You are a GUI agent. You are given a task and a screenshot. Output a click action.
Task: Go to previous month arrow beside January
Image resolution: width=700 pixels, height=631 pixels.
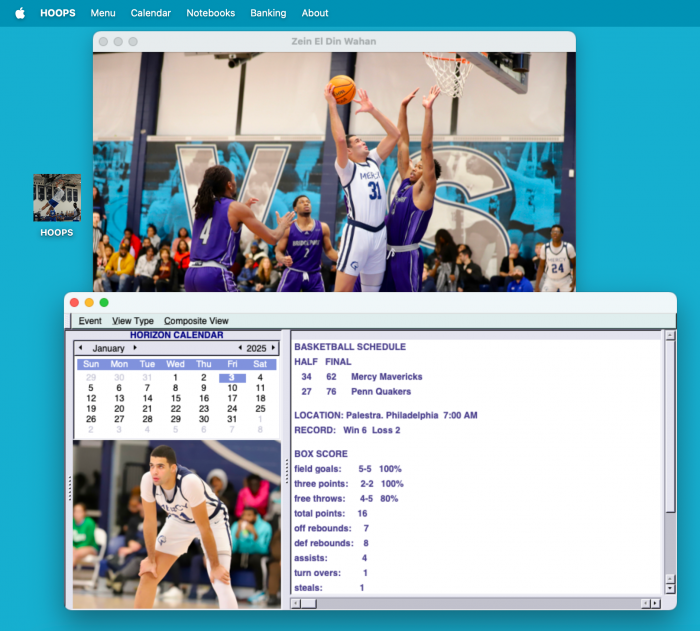(81, 348)
